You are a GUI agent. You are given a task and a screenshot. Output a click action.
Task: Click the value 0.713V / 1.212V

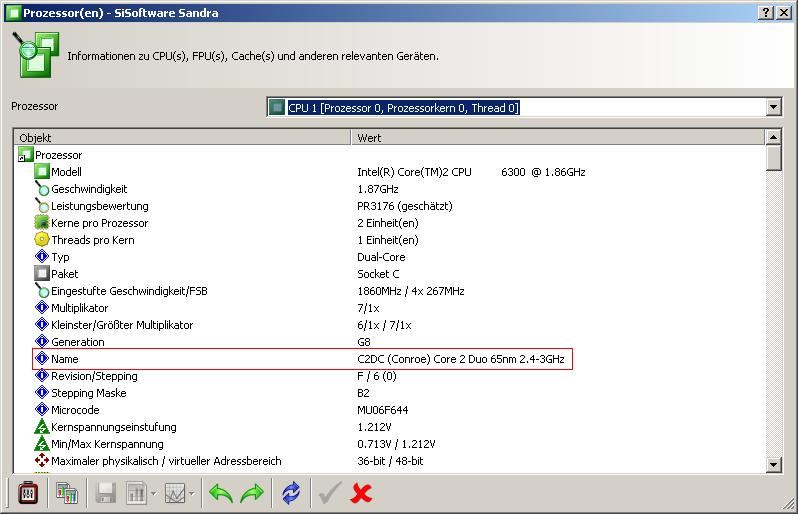click(x=396, y=444)
